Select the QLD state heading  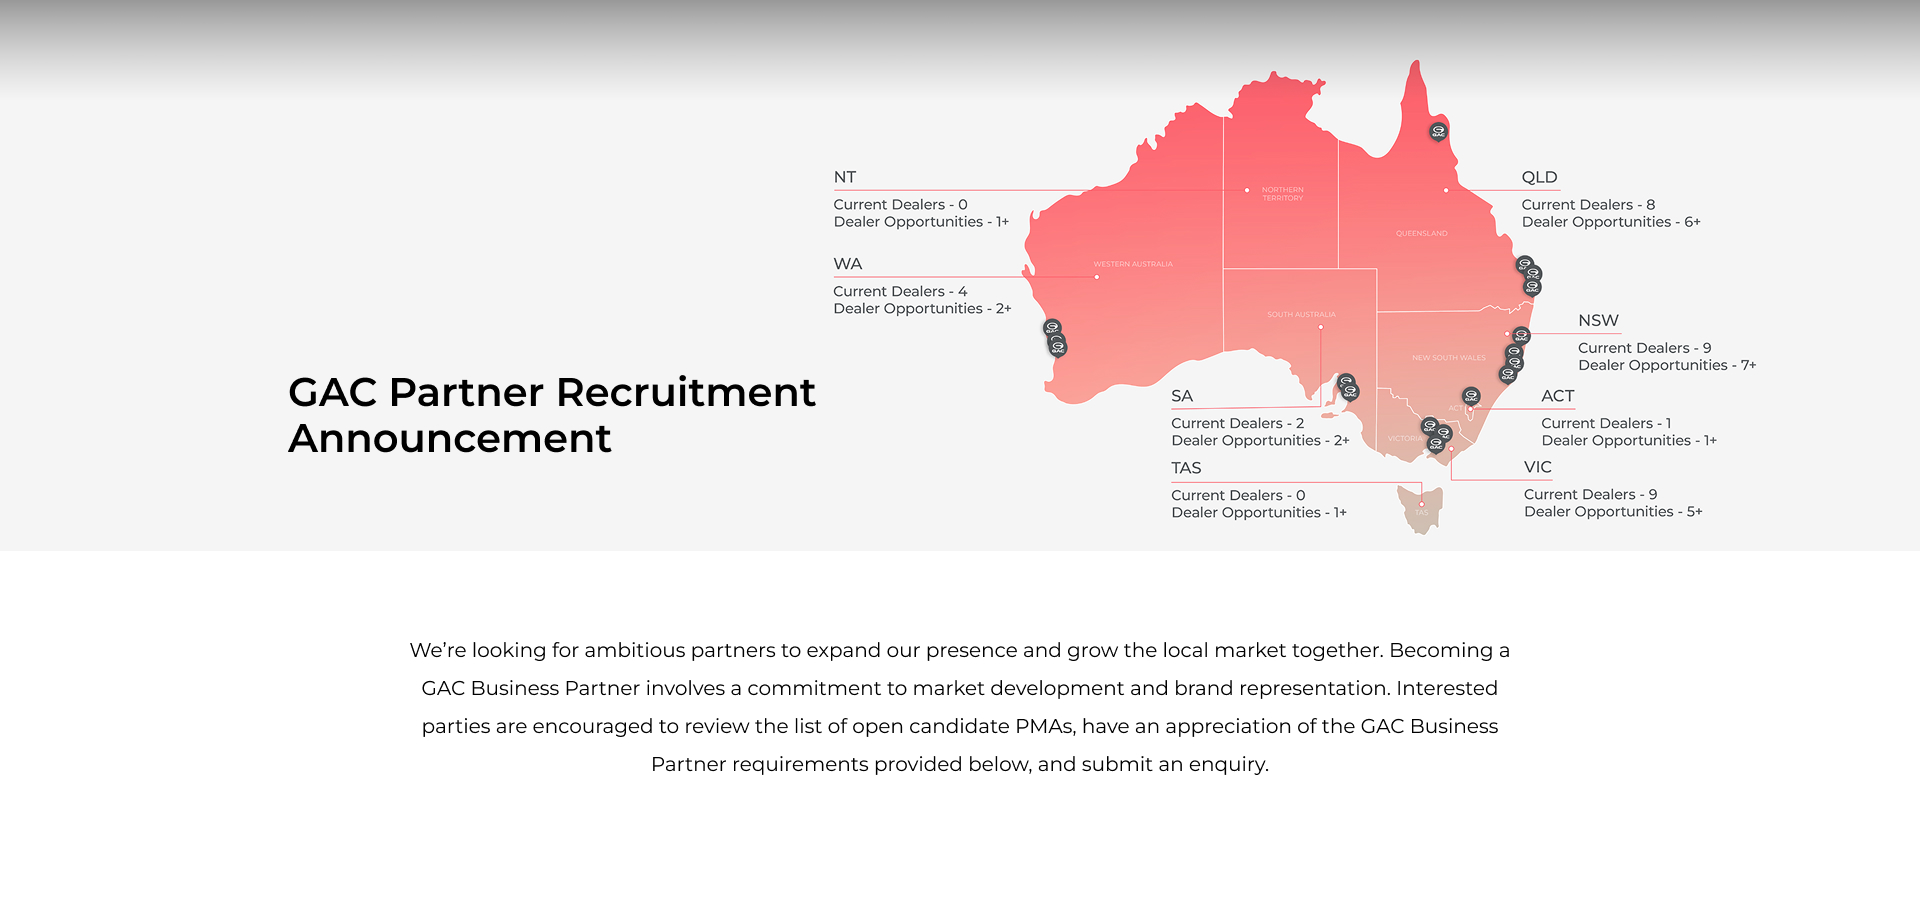pos(1540,177)
